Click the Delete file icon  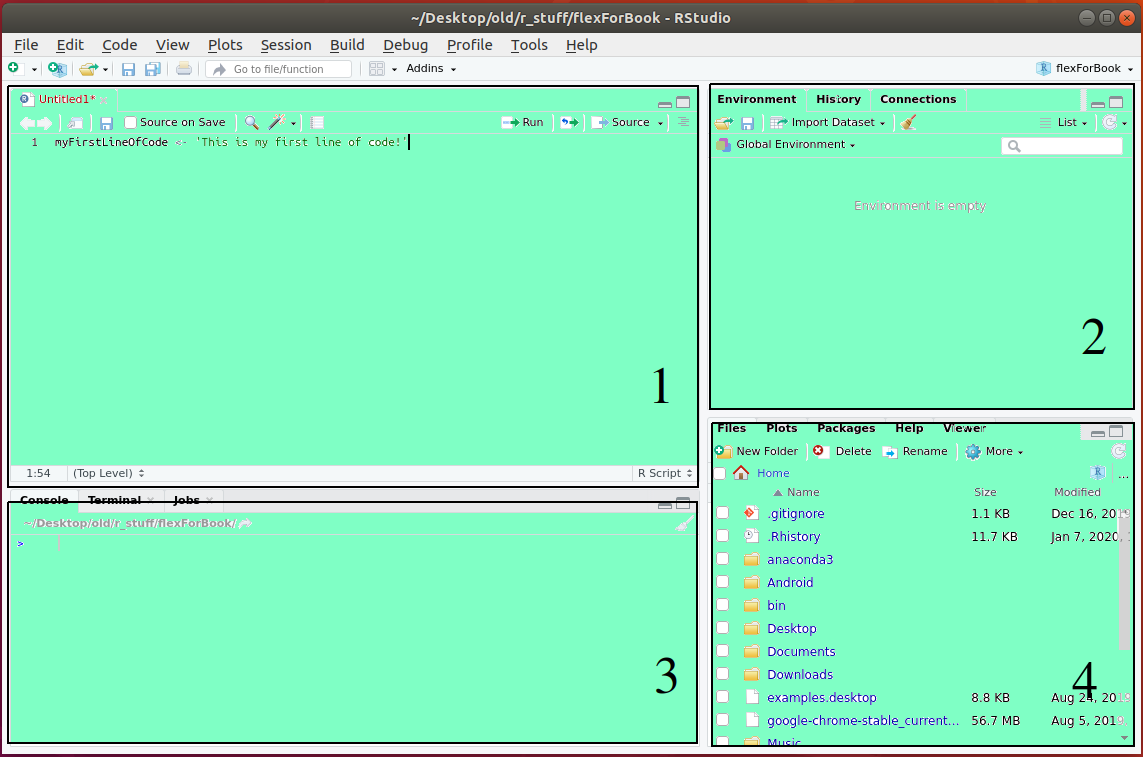821,451
